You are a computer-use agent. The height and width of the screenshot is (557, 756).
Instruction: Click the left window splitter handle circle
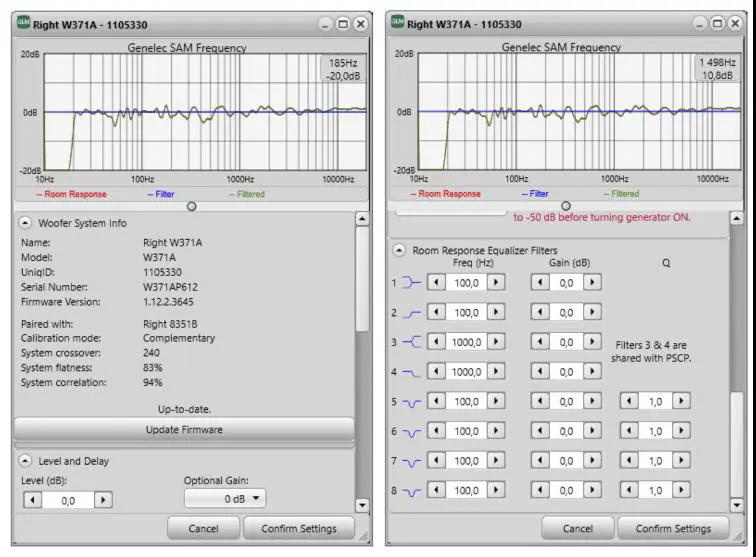tap(191, 206)
